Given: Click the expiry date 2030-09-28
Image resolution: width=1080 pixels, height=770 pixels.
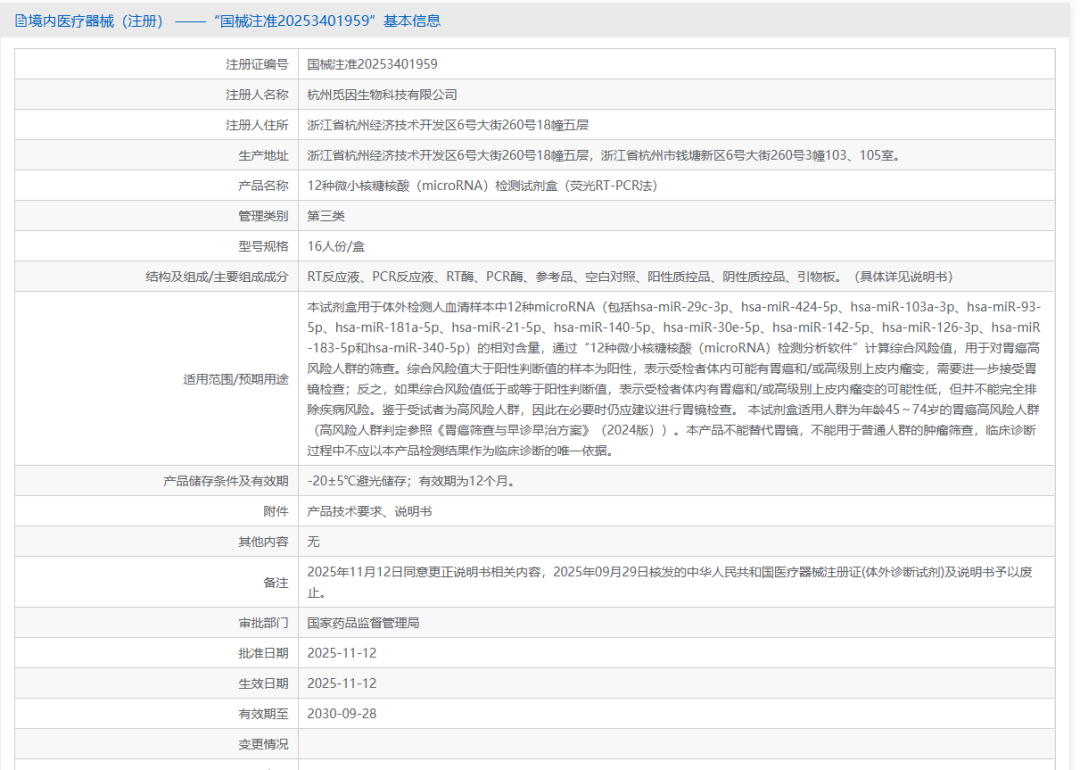Looking at the screenshot, I should (x=341, y=714).
